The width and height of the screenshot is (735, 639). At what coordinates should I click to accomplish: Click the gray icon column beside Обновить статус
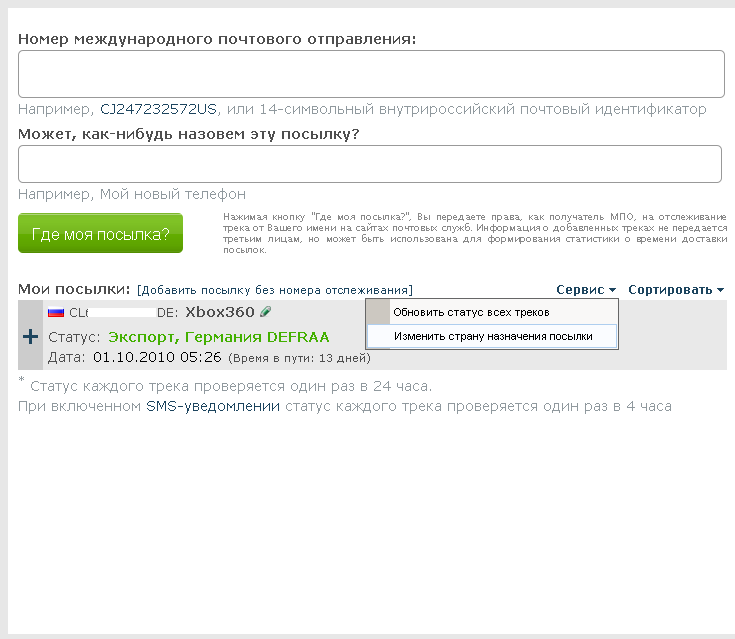point(378,312)
